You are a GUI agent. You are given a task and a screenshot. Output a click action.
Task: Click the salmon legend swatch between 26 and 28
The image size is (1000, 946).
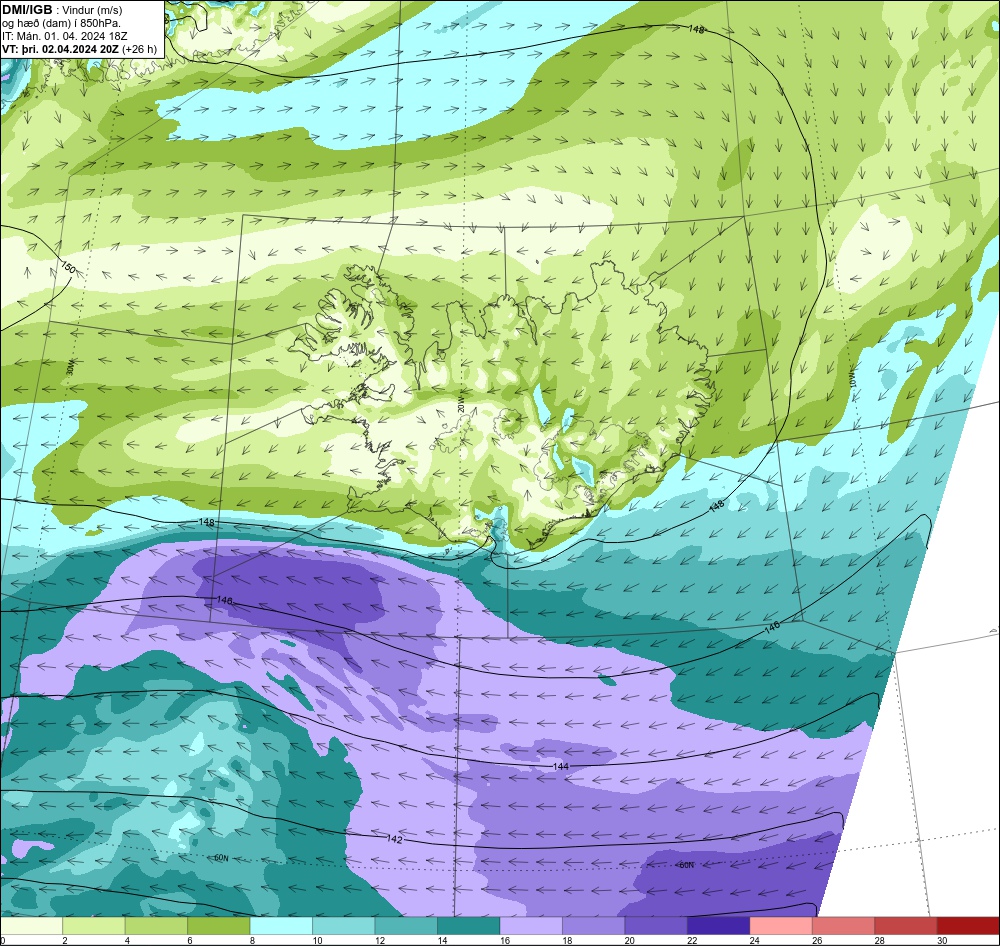(844, 926)
